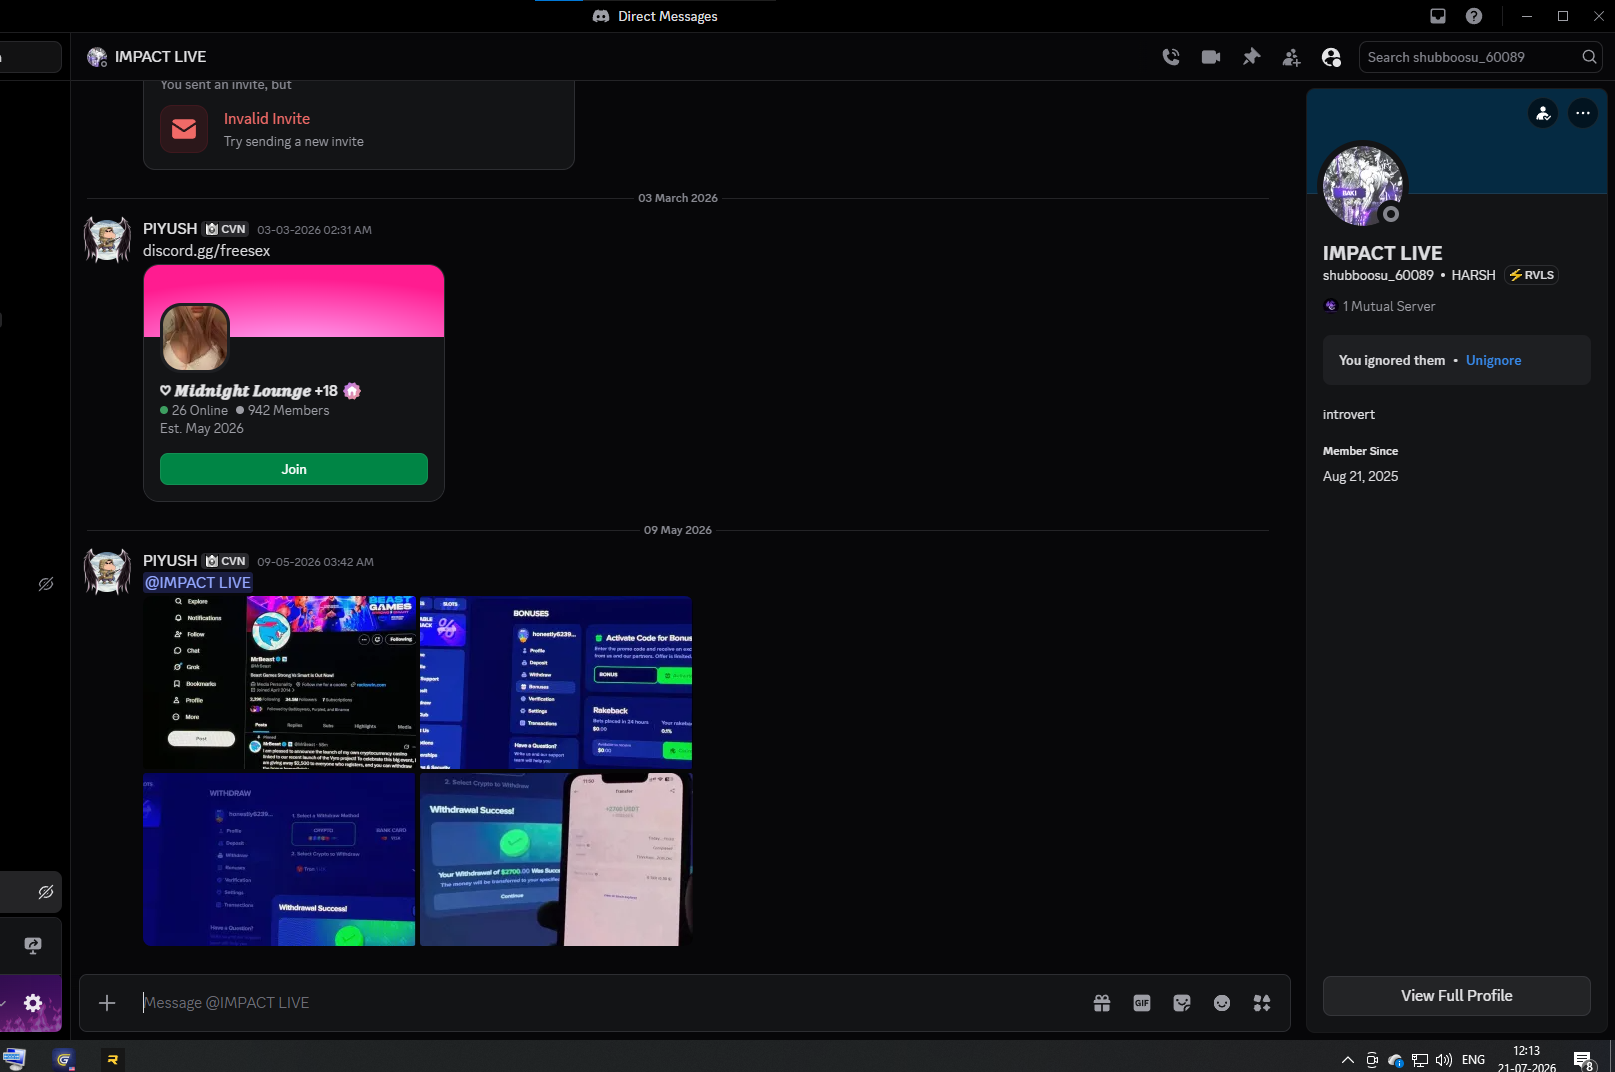Open the taskbar volume control
This screenshot has height=1072, width=1615.
coord(1444,1060)
